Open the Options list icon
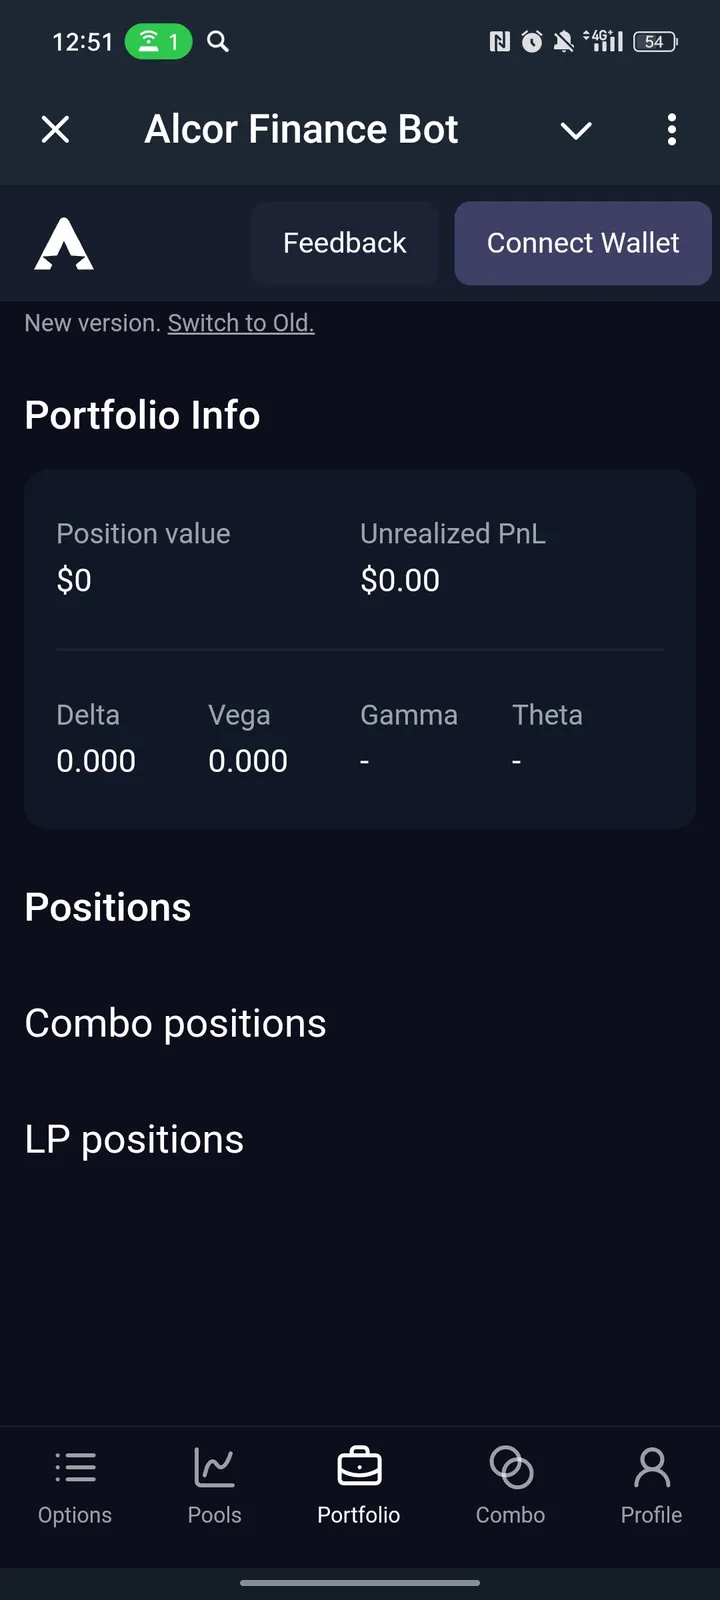This screenshot has height=1600, width=720. pos(75,1468)
